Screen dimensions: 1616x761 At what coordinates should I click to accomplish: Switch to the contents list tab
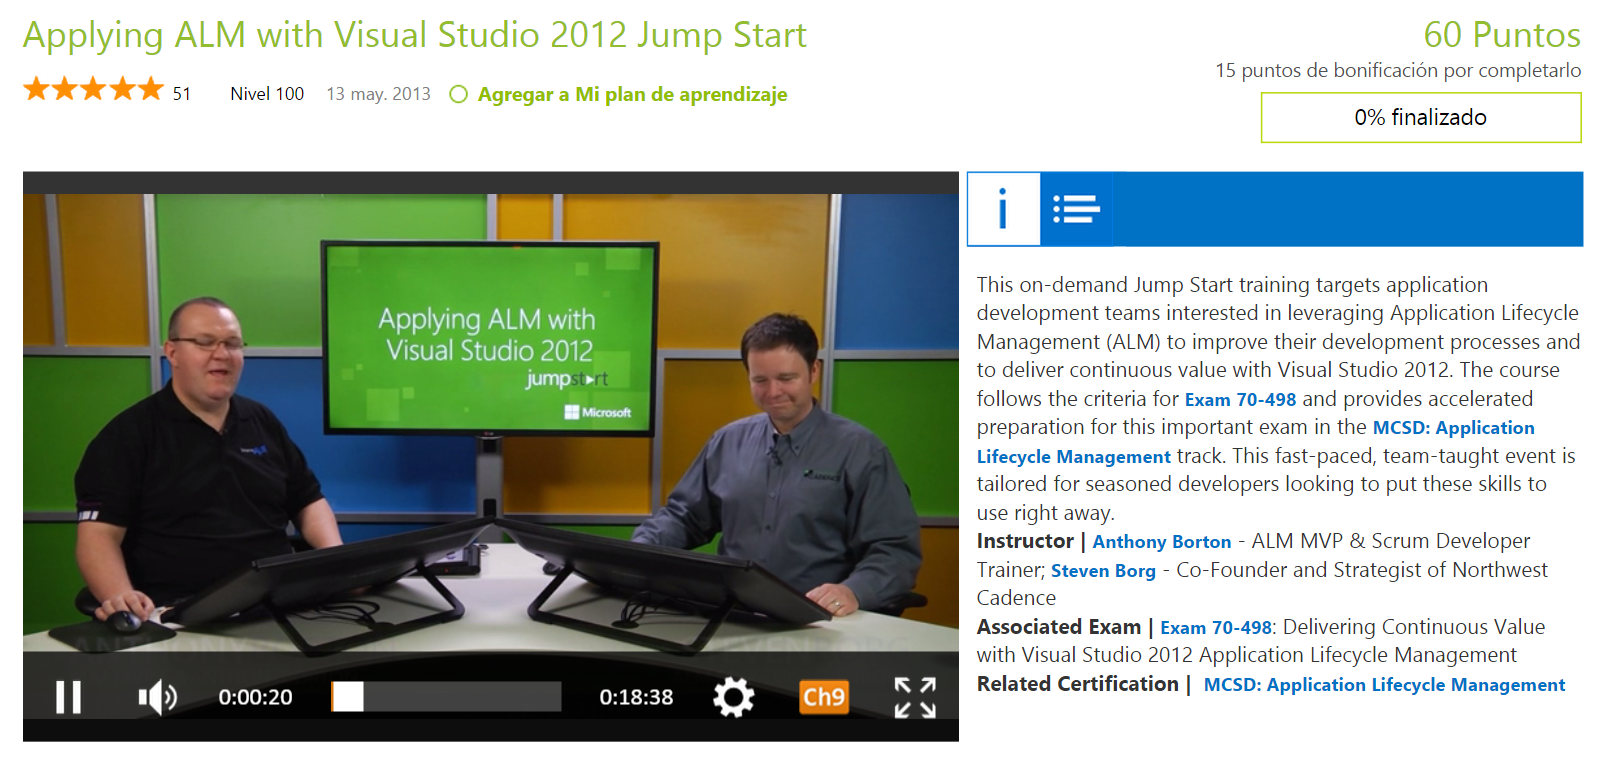coord(1076,209)
